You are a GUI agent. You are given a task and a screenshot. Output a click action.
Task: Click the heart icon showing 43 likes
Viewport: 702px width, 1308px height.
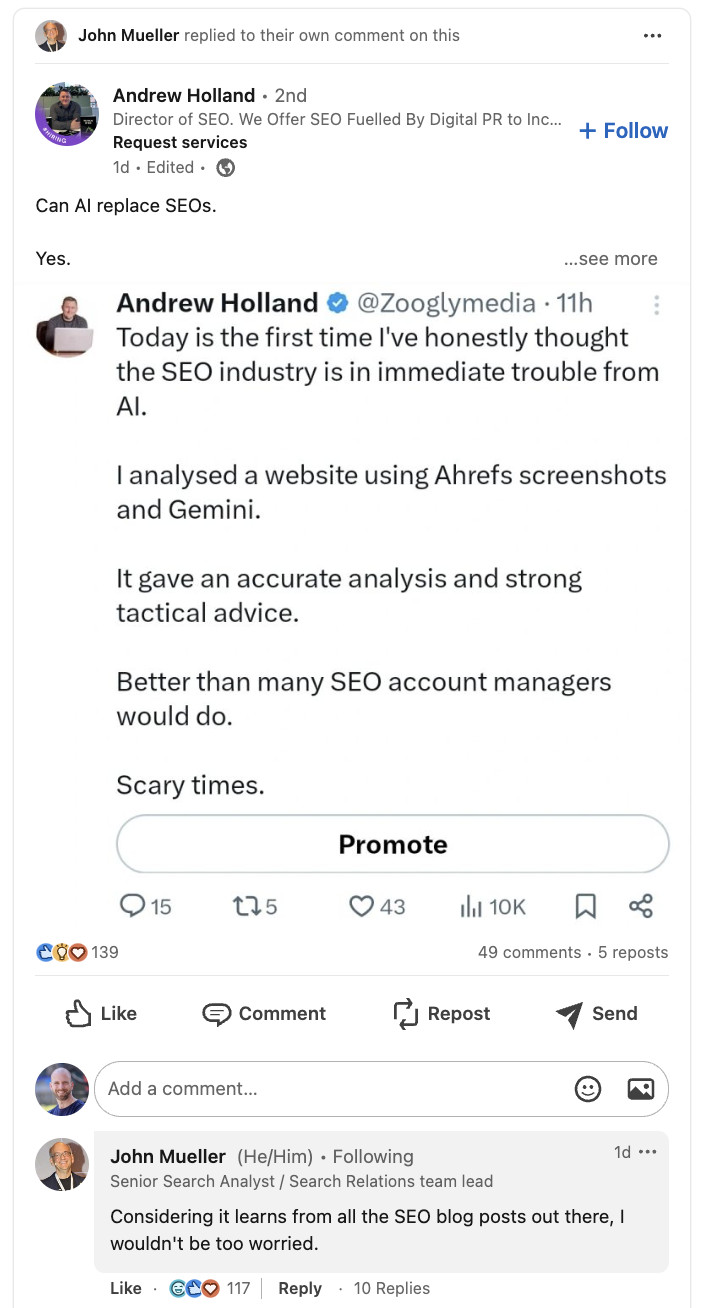pos(361,906)
